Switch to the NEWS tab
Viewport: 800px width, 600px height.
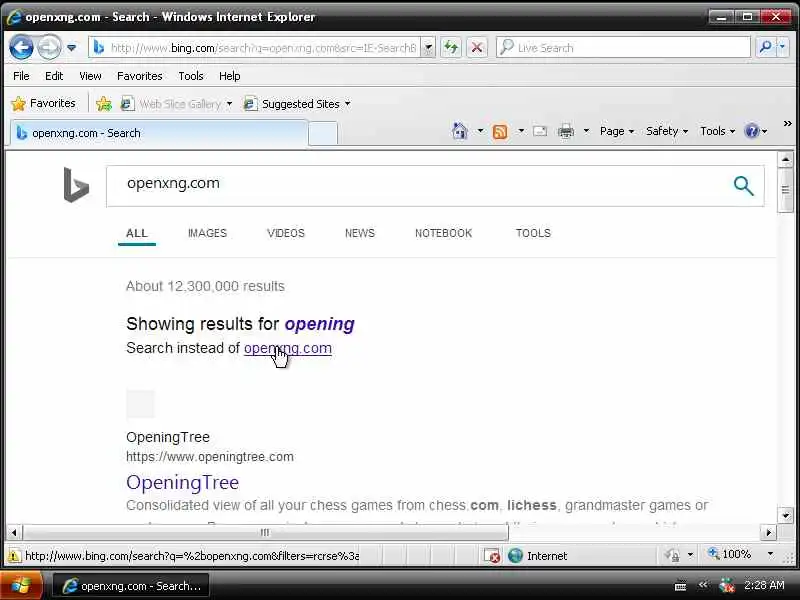pos(360,233)
